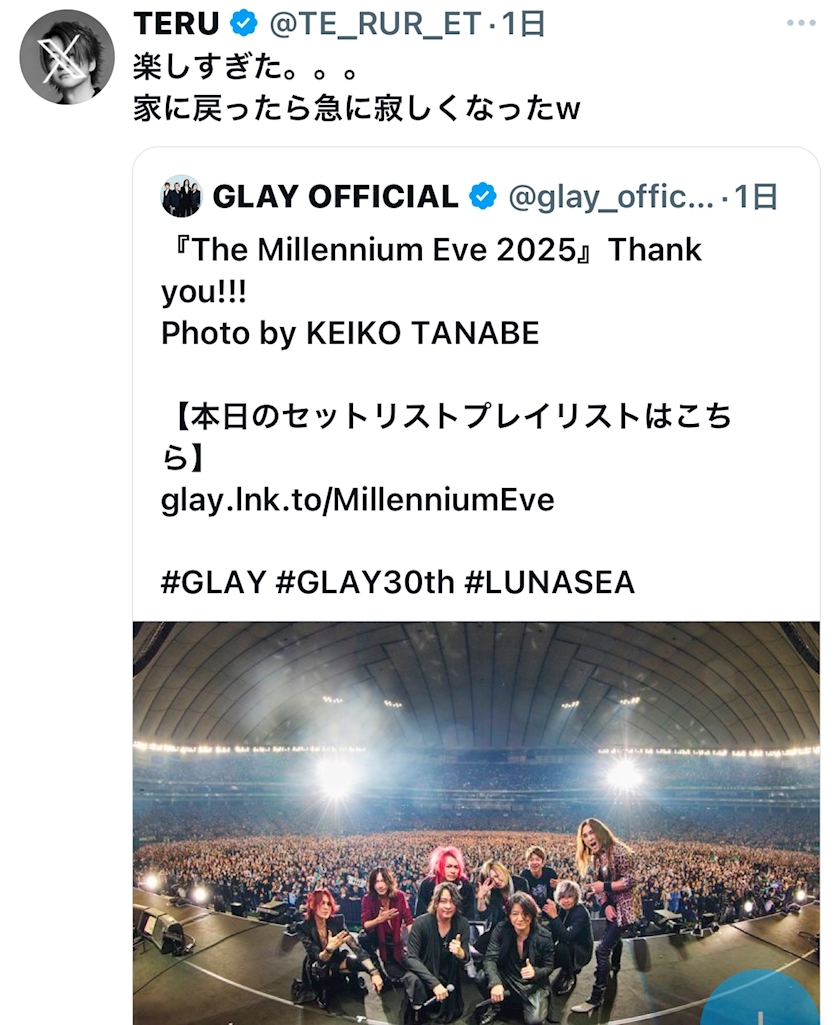This screenshot has height=1025, width=840.
Task: Open the 1日 timestamp on quoted post
Action: click(x=756, y=197)
